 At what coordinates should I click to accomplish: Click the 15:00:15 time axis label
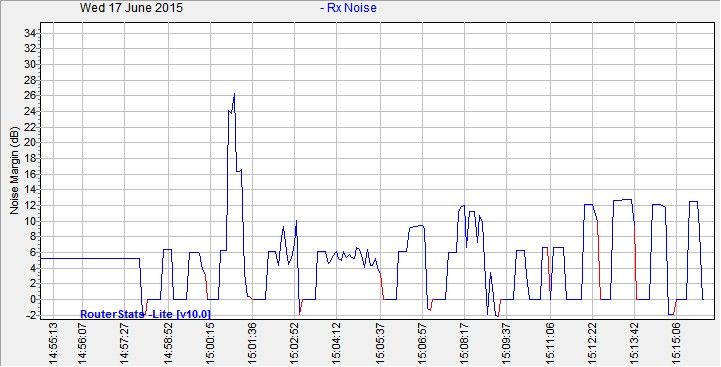point(210,343)
